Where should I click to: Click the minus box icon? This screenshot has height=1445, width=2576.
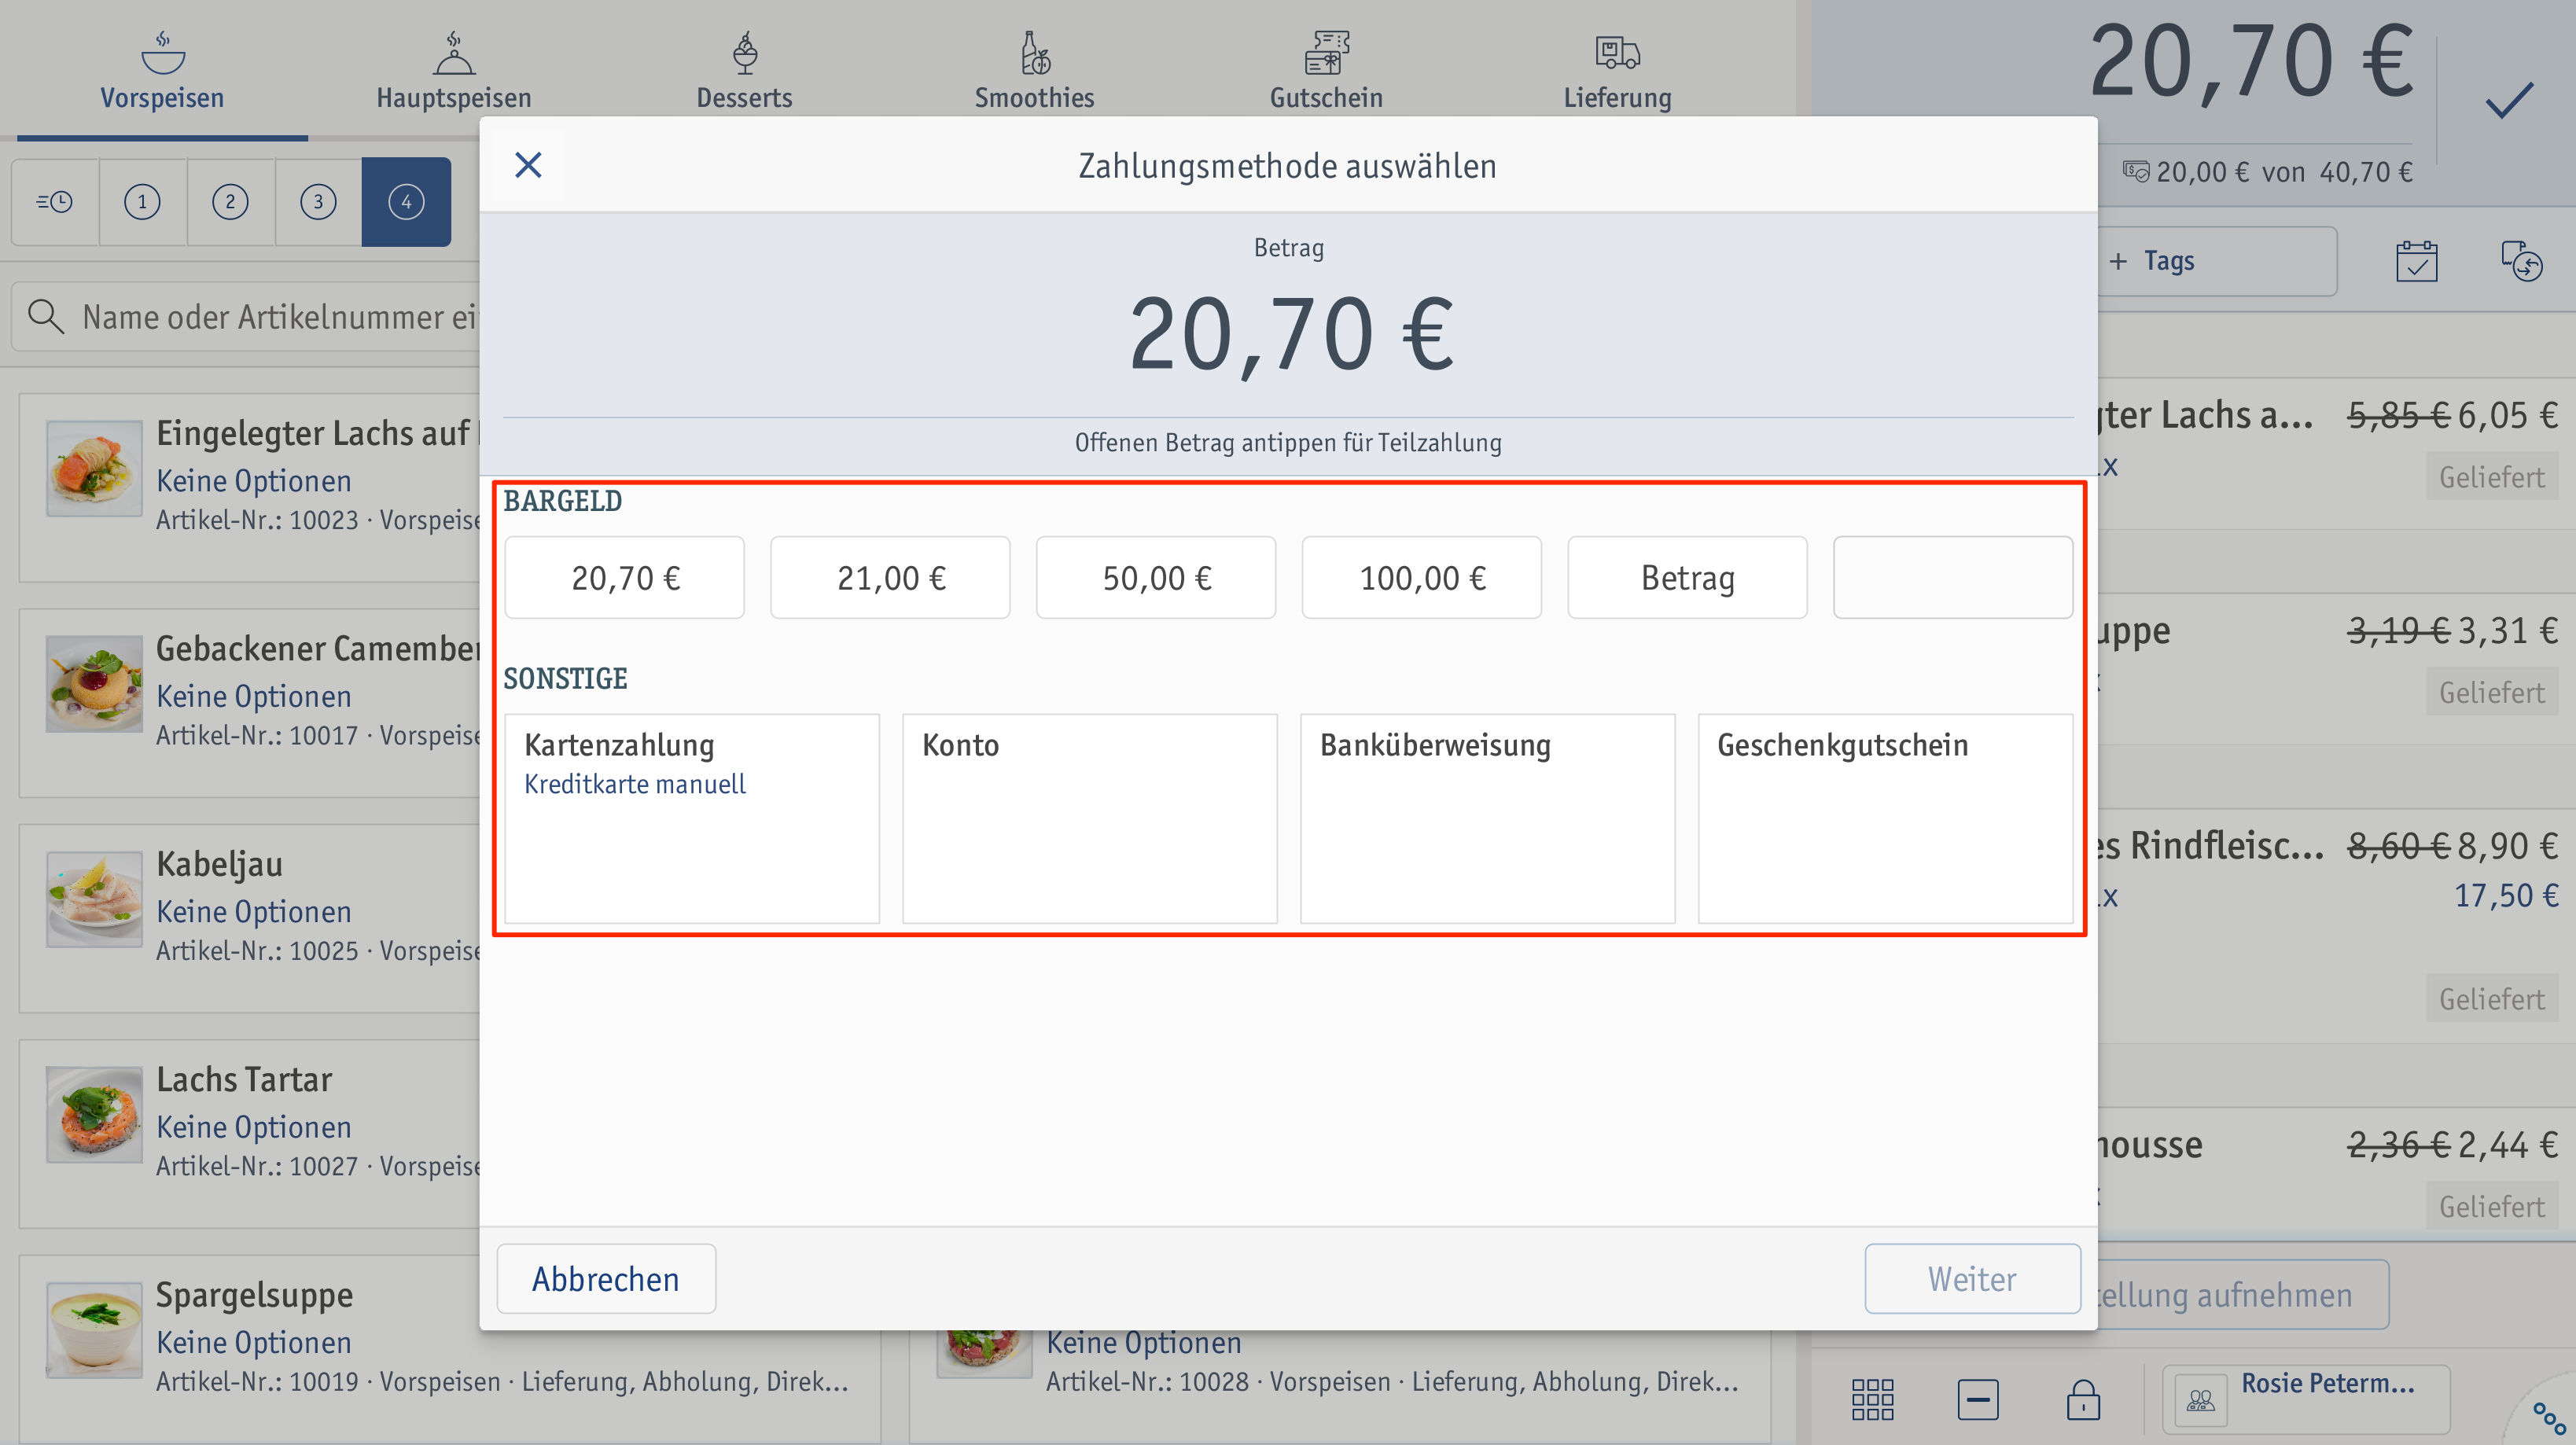click(x=1978, y=1399)
